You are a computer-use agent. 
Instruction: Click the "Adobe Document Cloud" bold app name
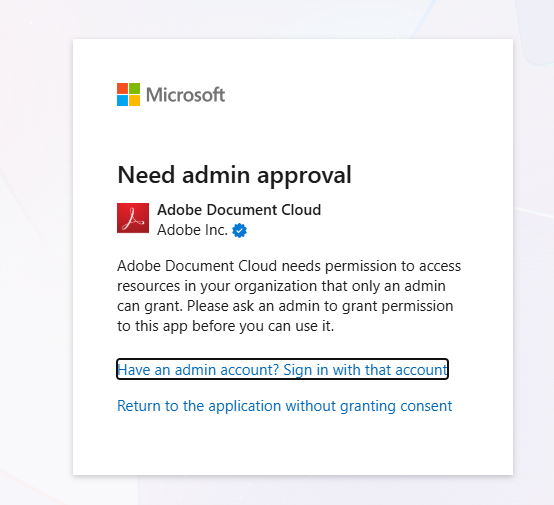click(239, 210)
